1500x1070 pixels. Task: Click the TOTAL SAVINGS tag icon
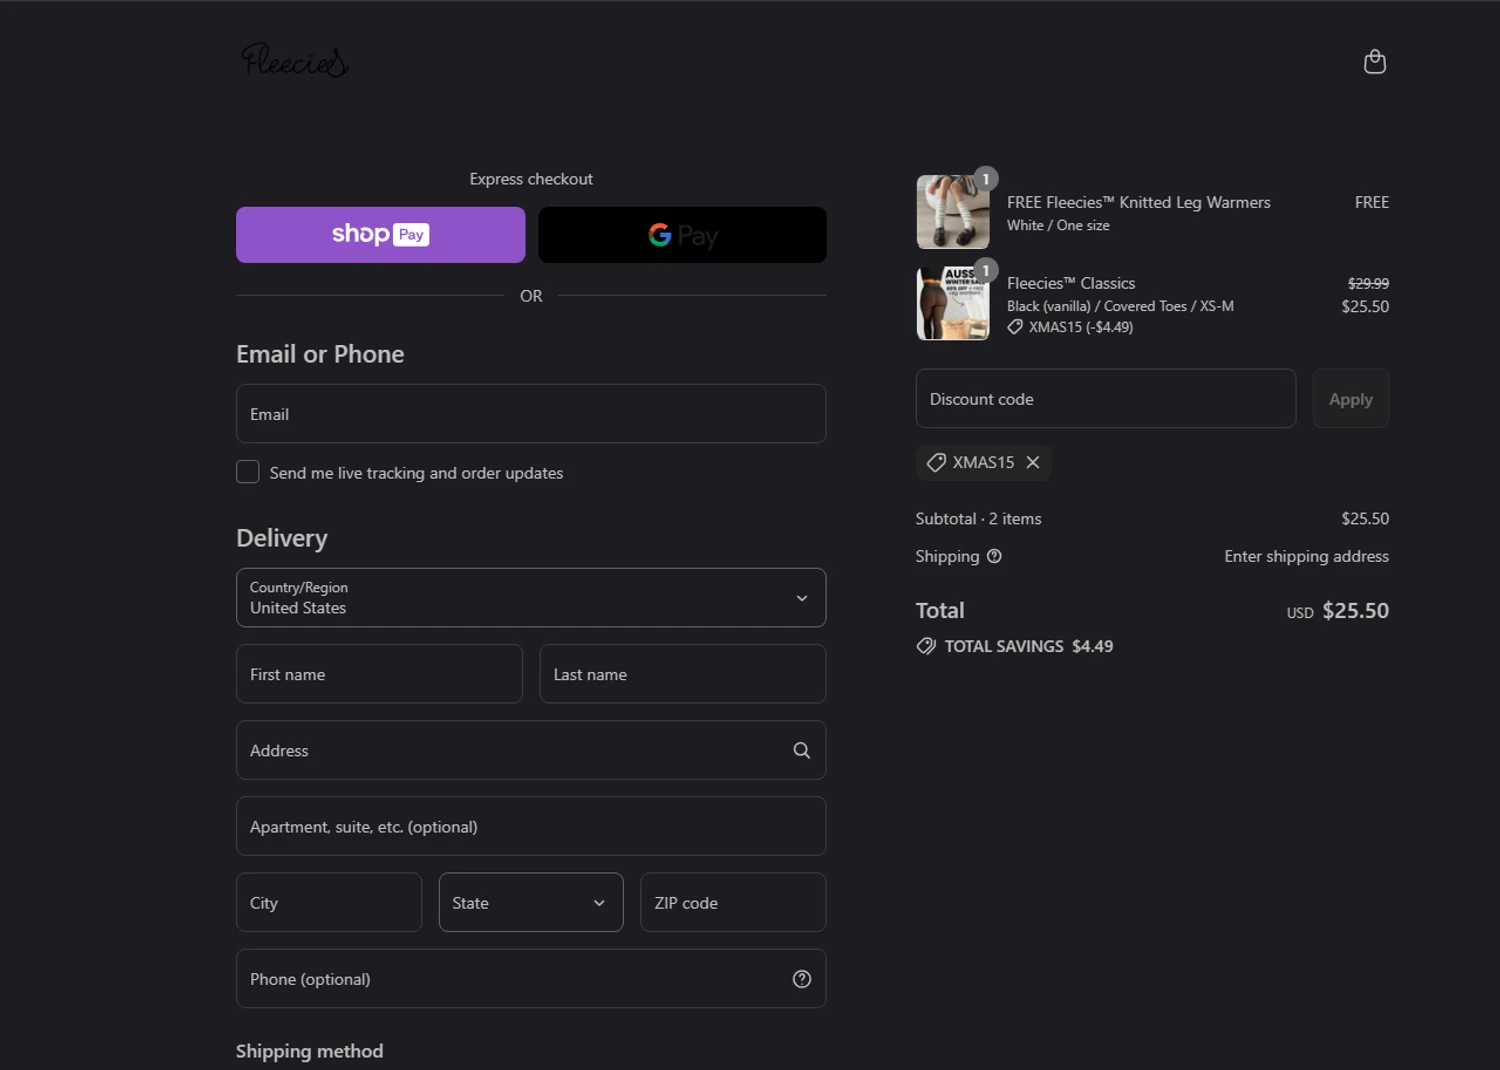pyautogui.click(x=926, y=646)
